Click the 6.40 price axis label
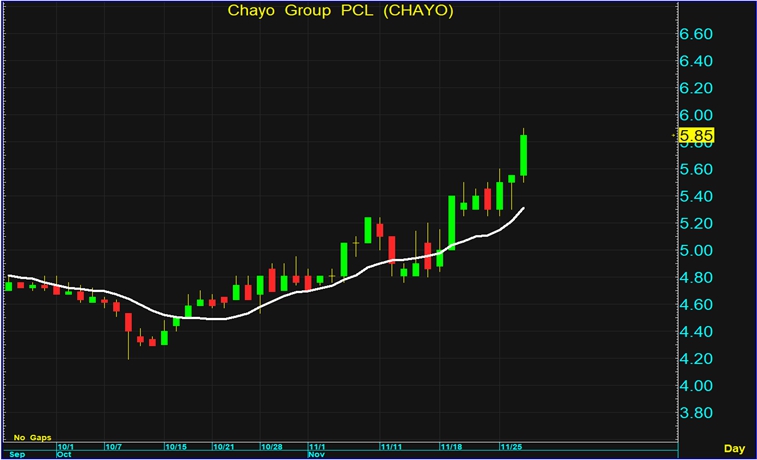The height and width of the screenshot is (460, 757). tap(696, 61)
